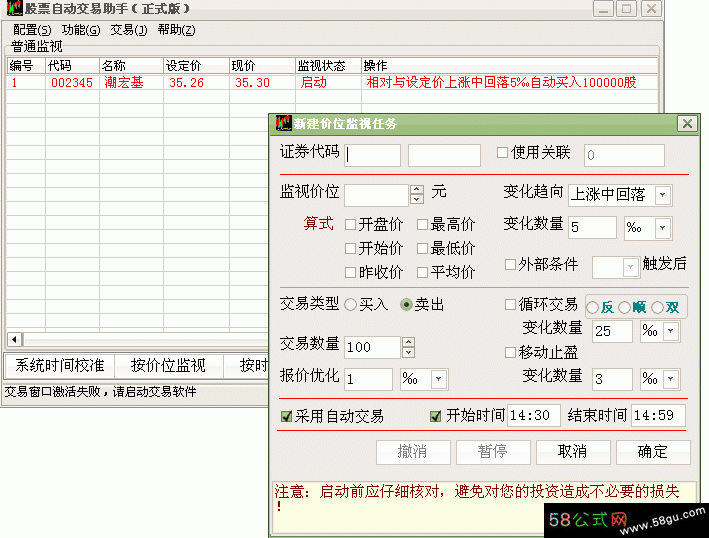Image resolution: width=709 pixels, height=538 pixels.
Task: Open the 变化趋向 上涨中回落 dropdown
Action: coord(663,195)
